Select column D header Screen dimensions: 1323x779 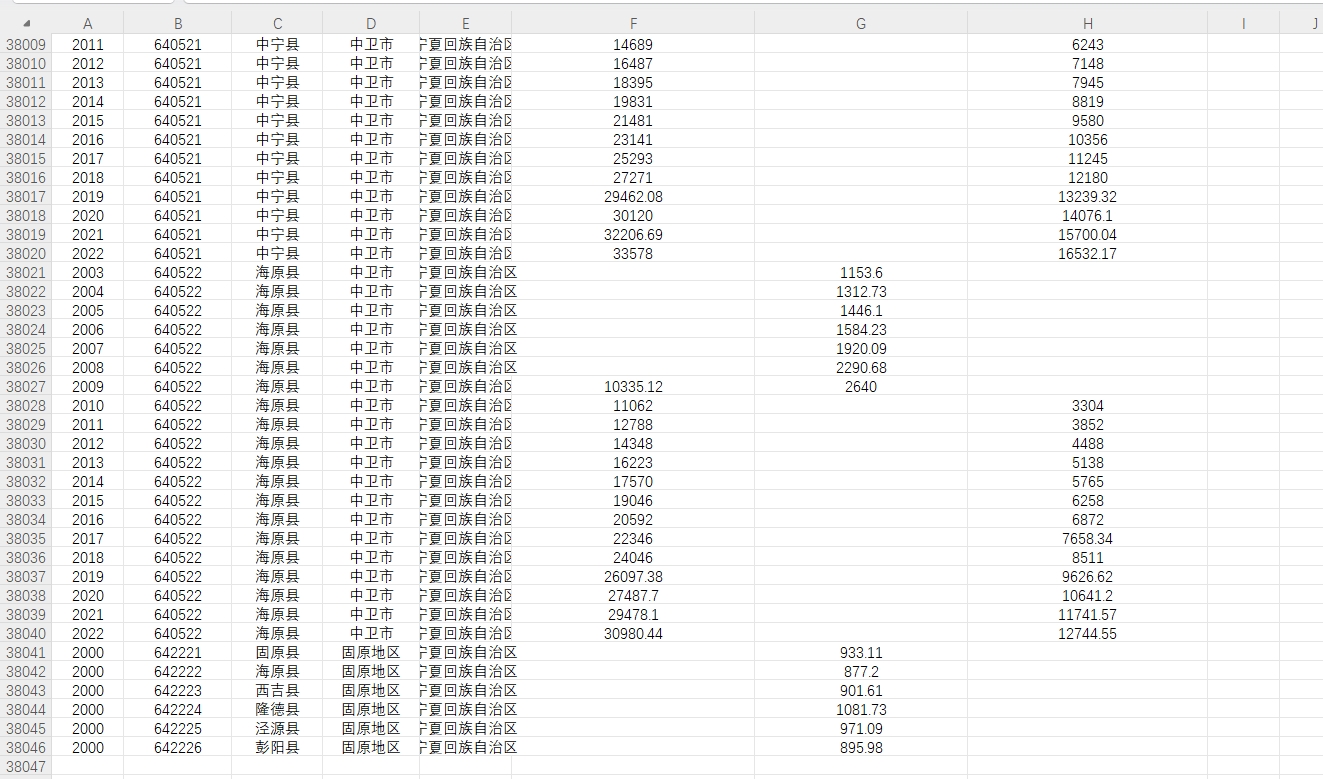371,23
